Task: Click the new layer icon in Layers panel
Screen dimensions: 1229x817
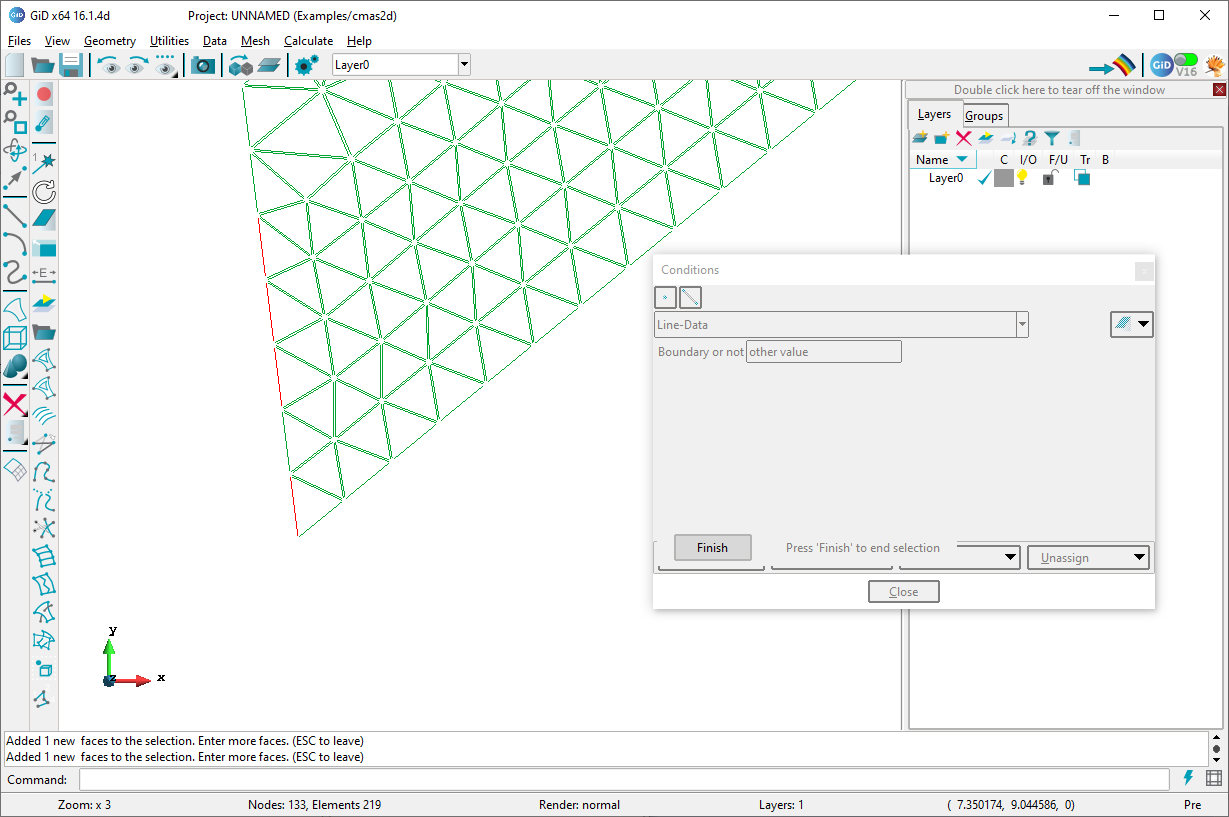Action: [x=920, y=138]
